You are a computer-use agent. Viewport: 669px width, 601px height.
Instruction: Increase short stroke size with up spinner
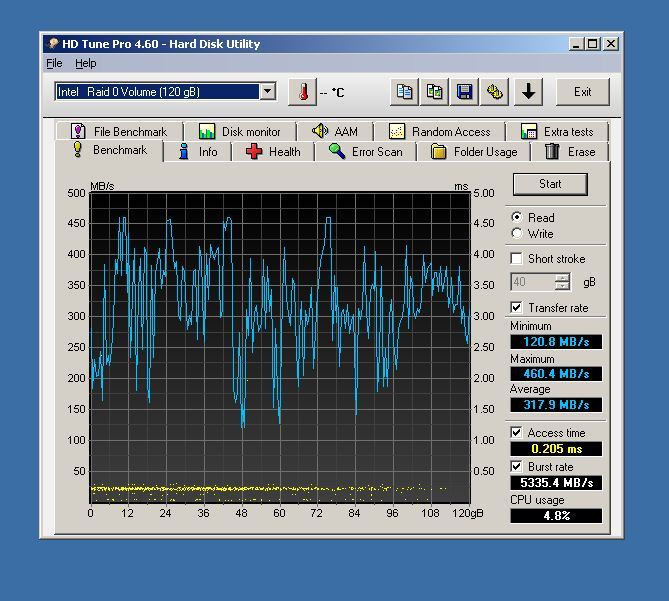(562, 278)
